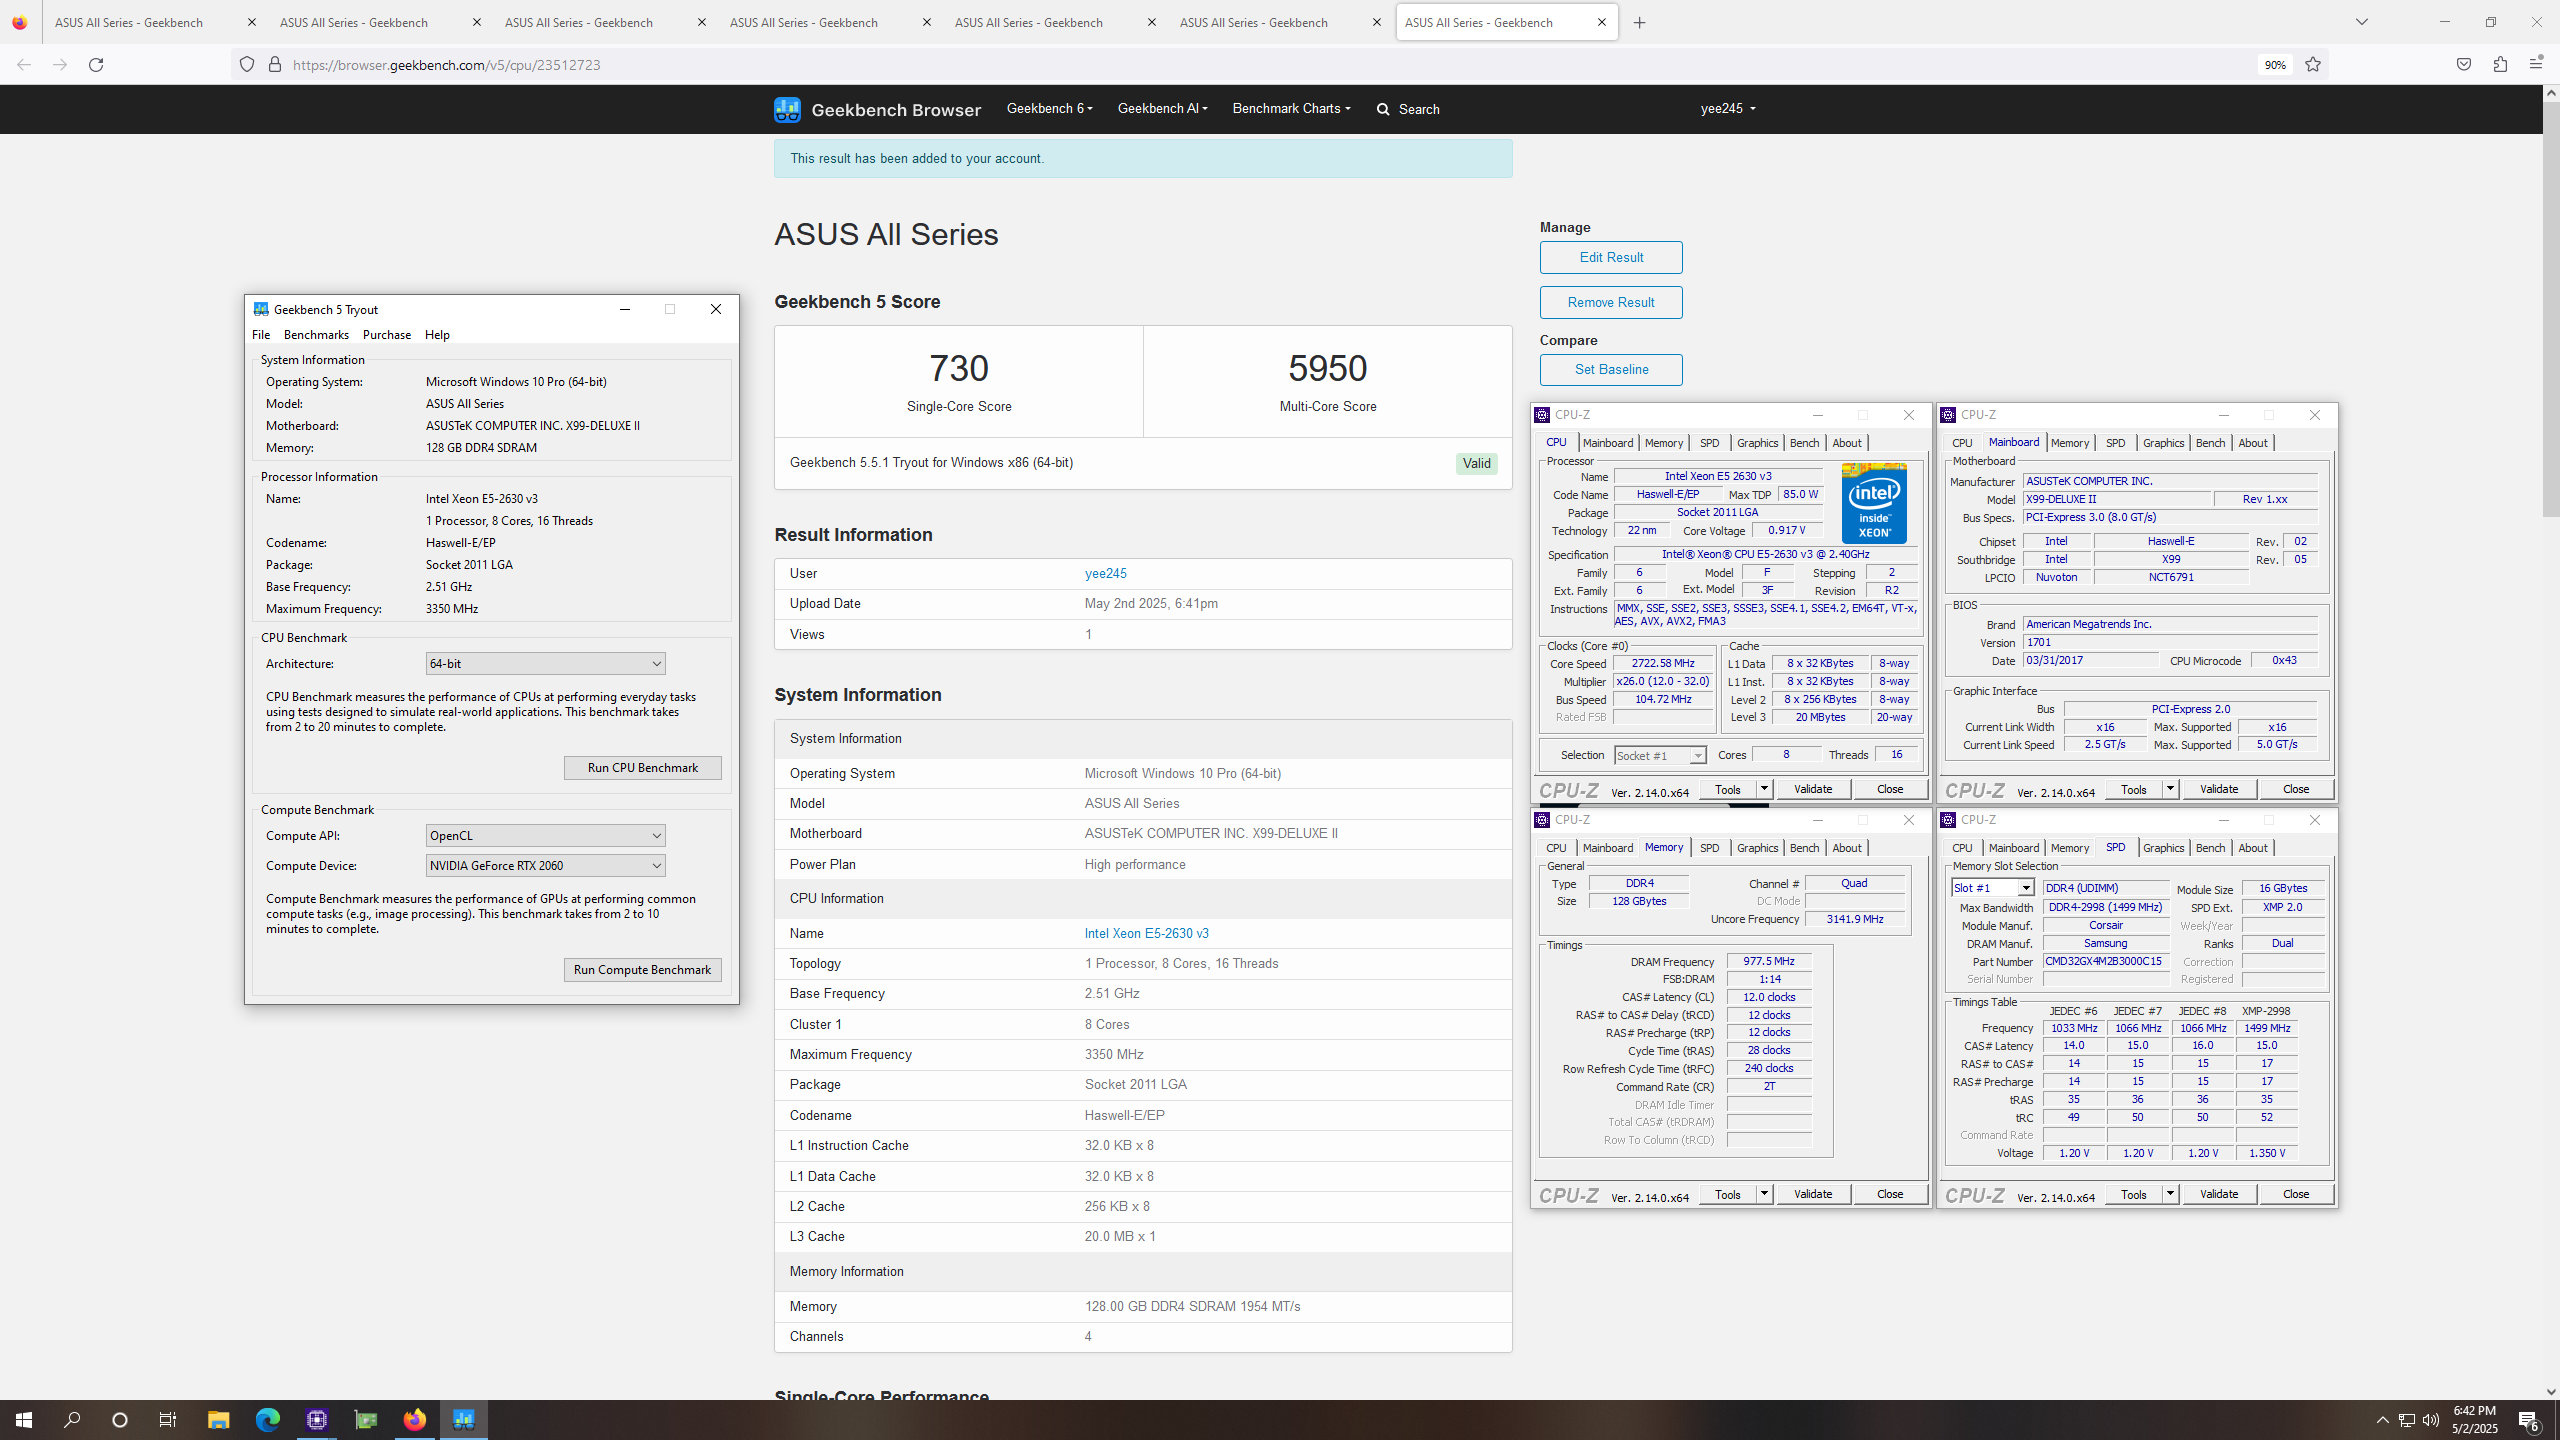
Task: Launch Microsoft Edge from the taskbar
Action: click(267, 1420)
